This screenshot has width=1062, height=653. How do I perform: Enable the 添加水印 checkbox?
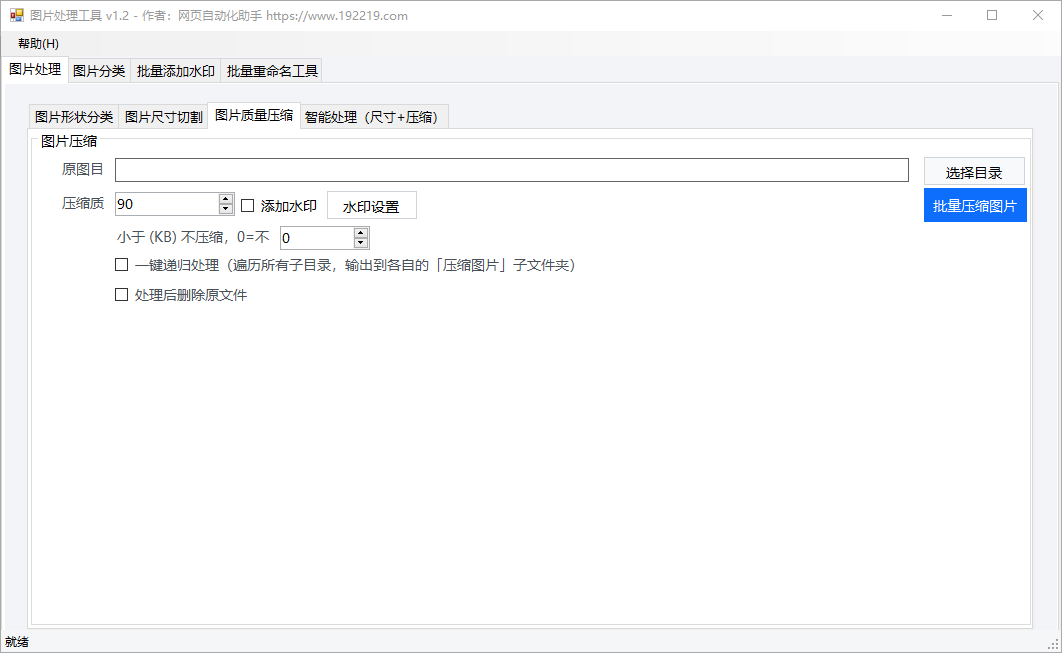[x=248, y=206]
